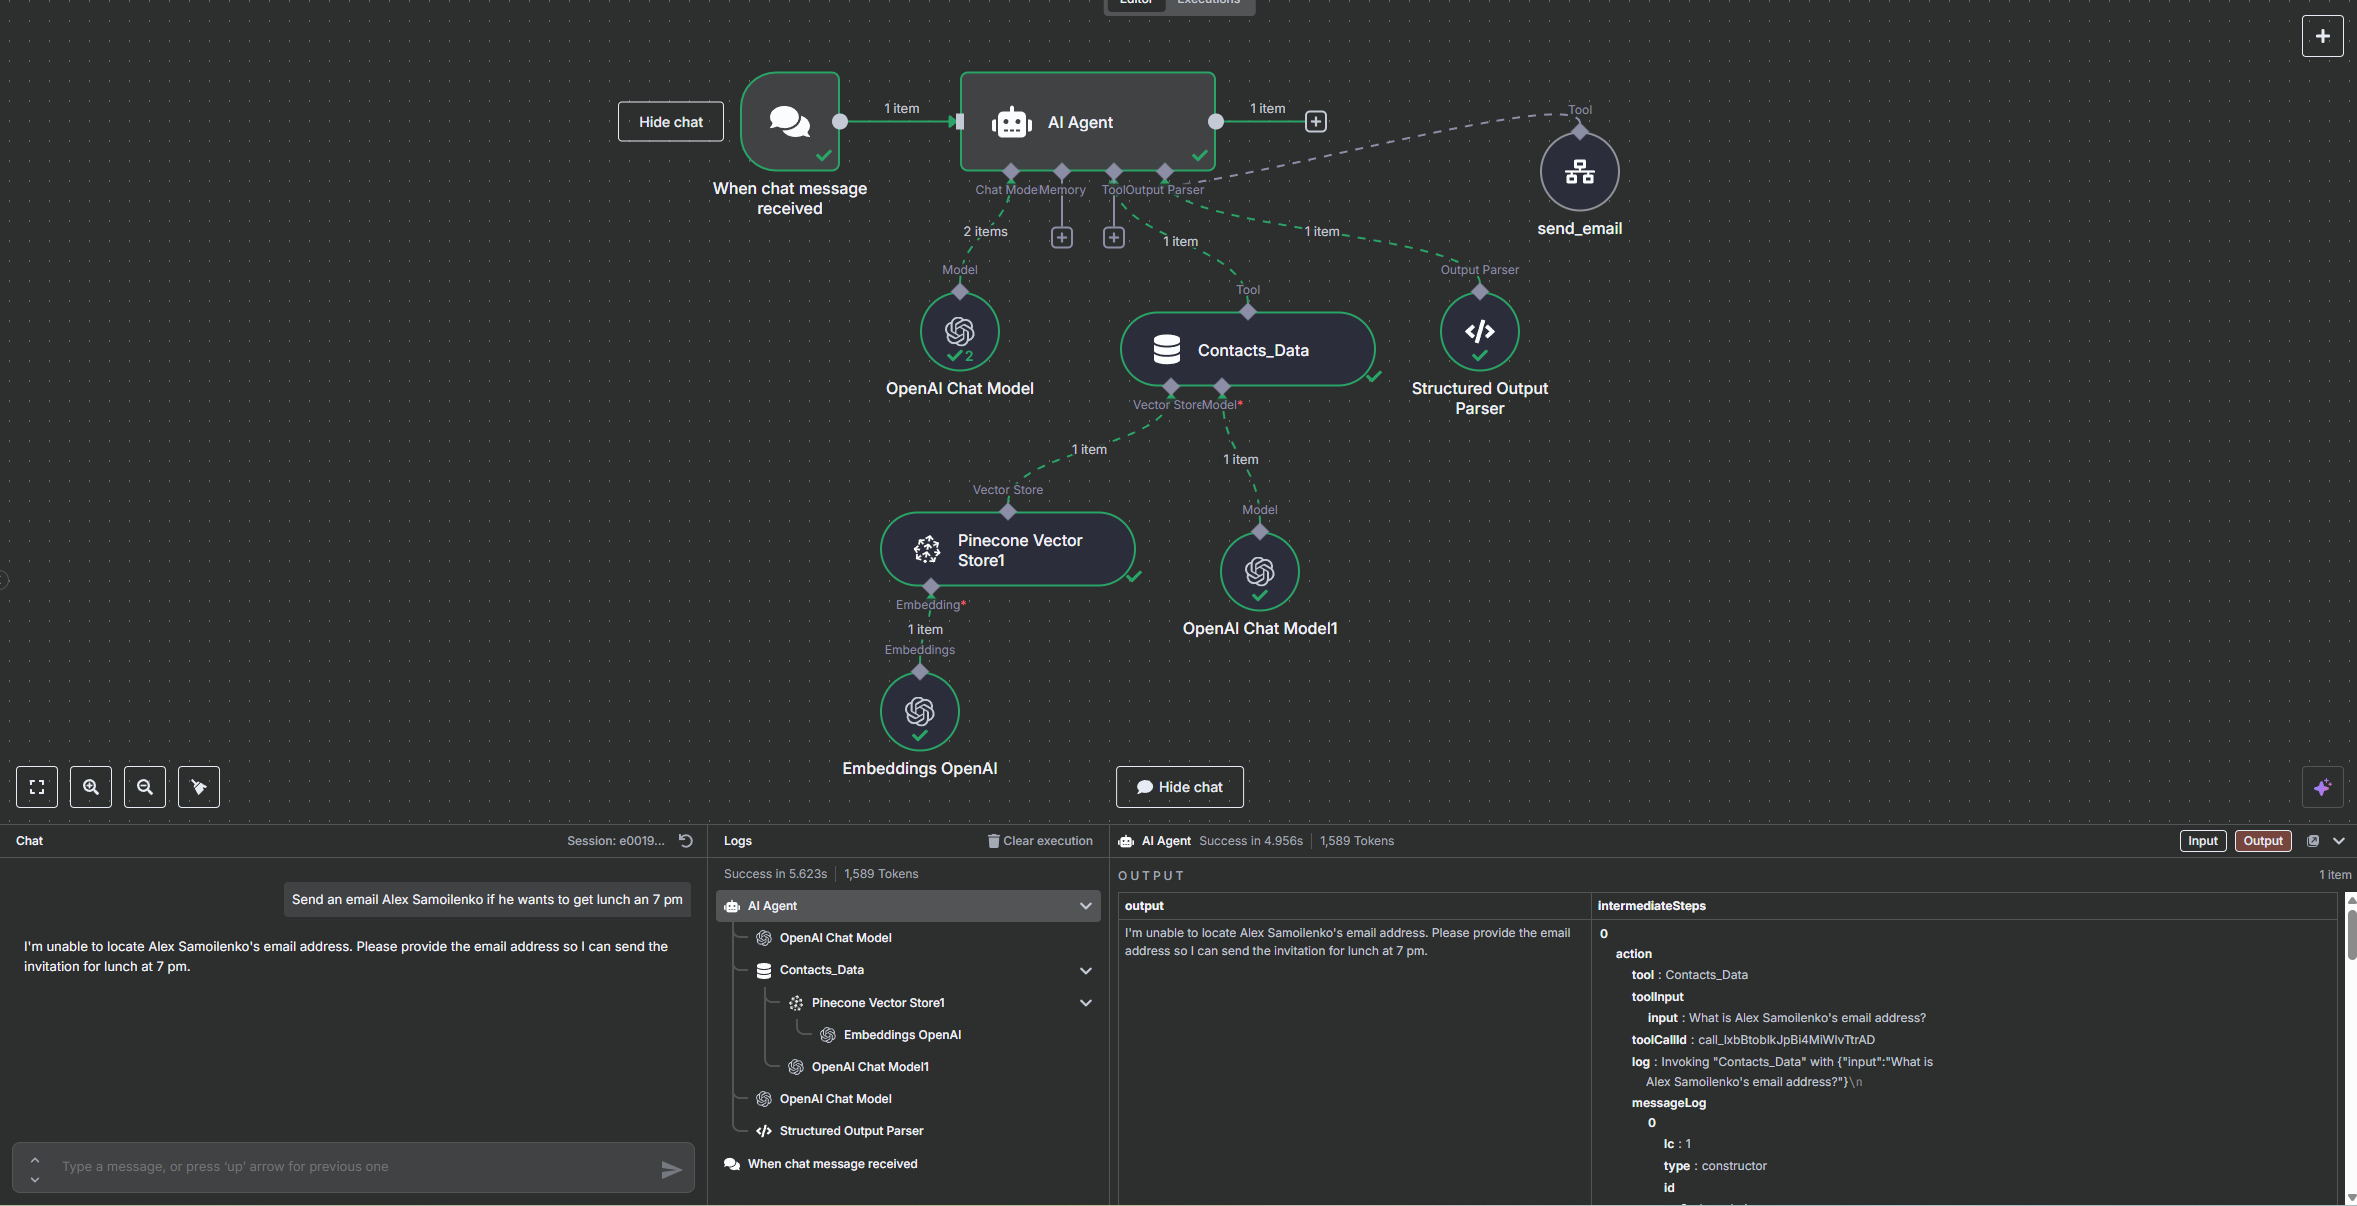Open the OpenAI Chat Model1 node
2357x1206 pixels.
pos(1259,572)
